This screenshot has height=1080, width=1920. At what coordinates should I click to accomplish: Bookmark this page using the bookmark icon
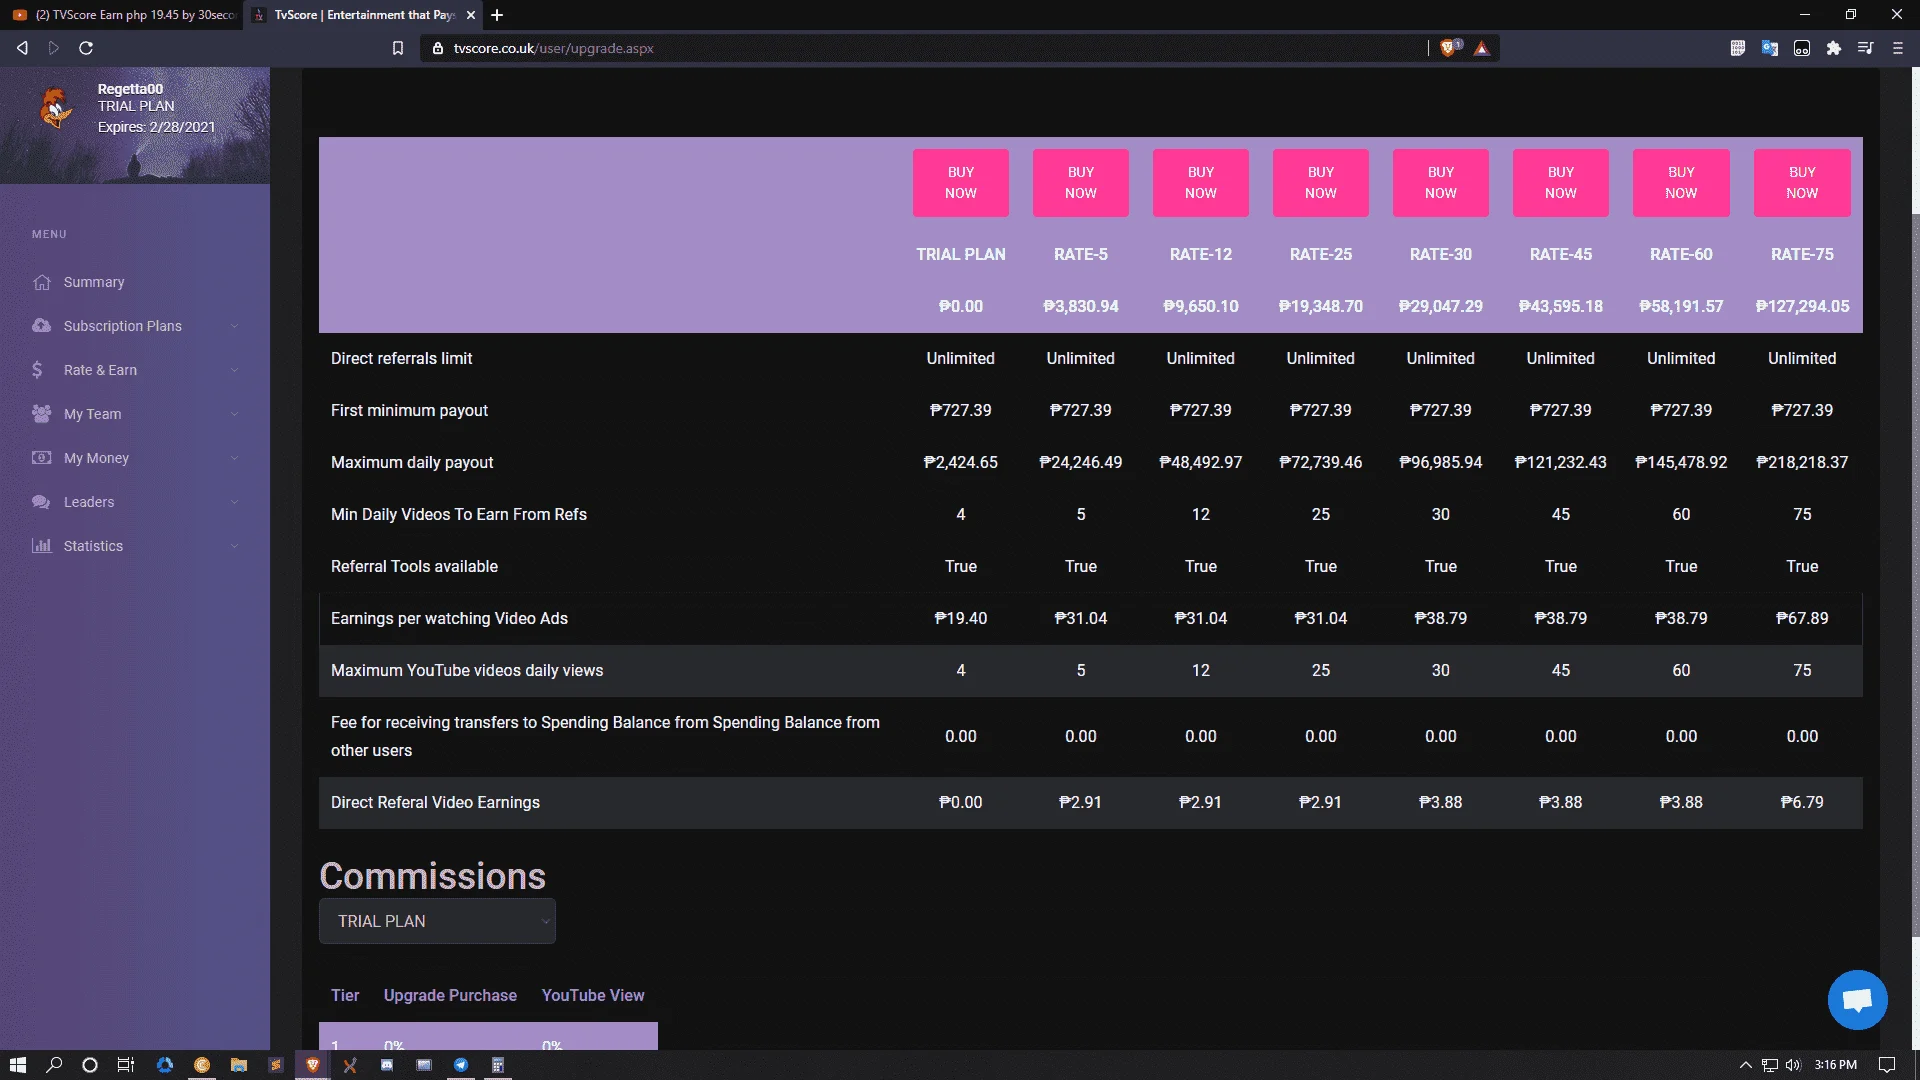click(x=398, y=48)
